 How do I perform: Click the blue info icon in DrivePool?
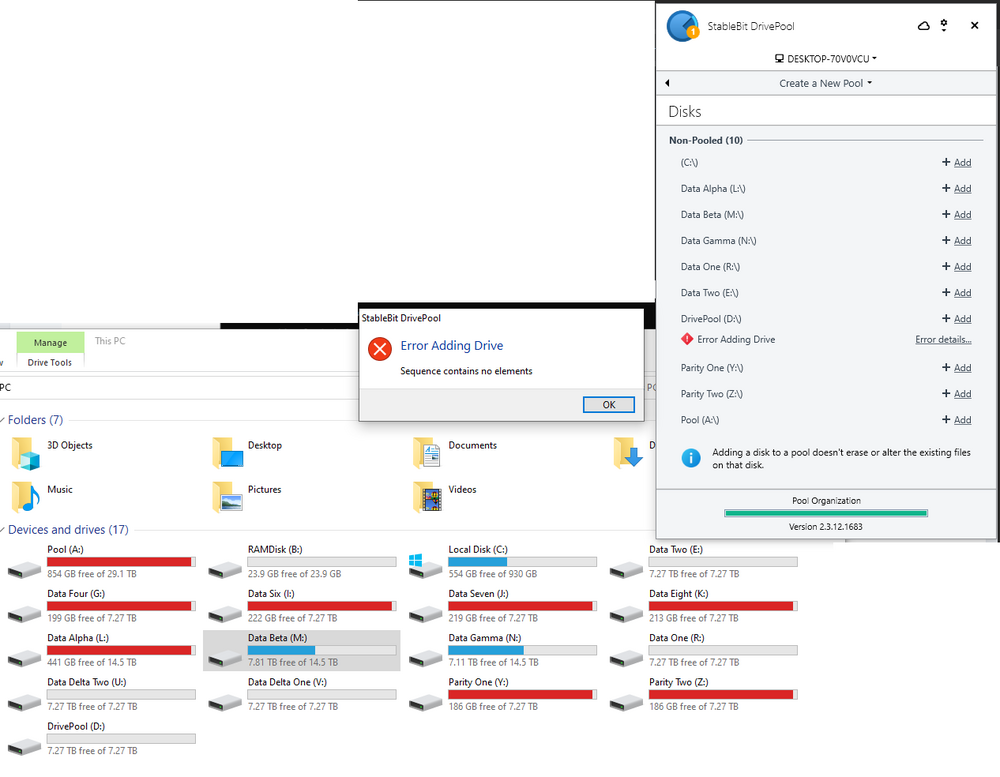[x=691, y=458]
